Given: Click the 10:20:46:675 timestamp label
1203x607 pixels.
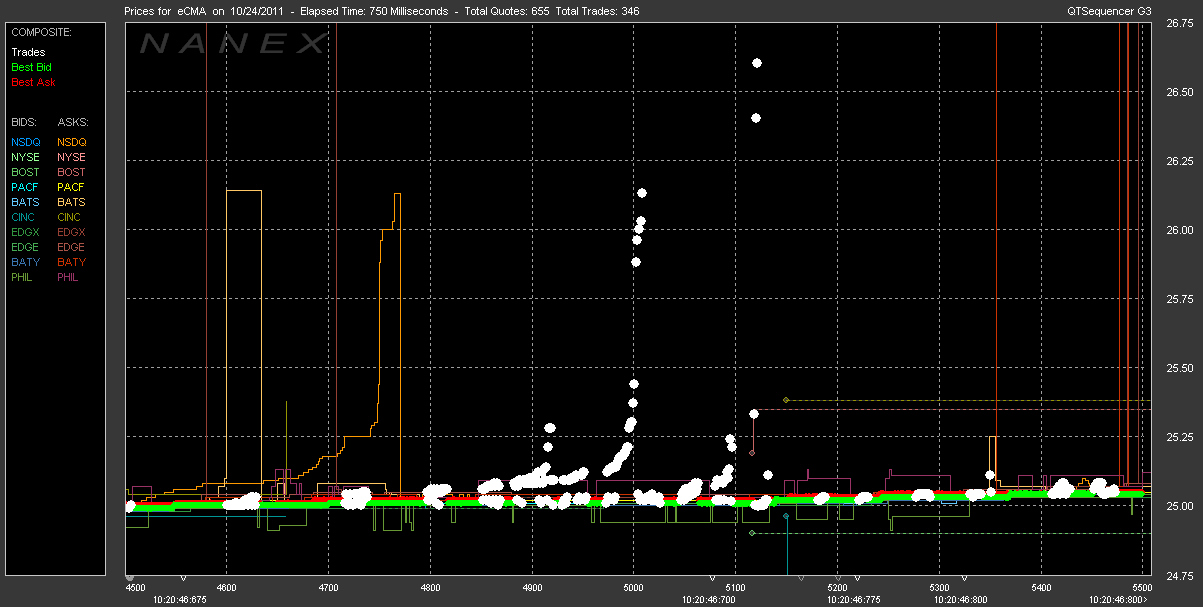Looking at the screenshot, I should [180, 600].
